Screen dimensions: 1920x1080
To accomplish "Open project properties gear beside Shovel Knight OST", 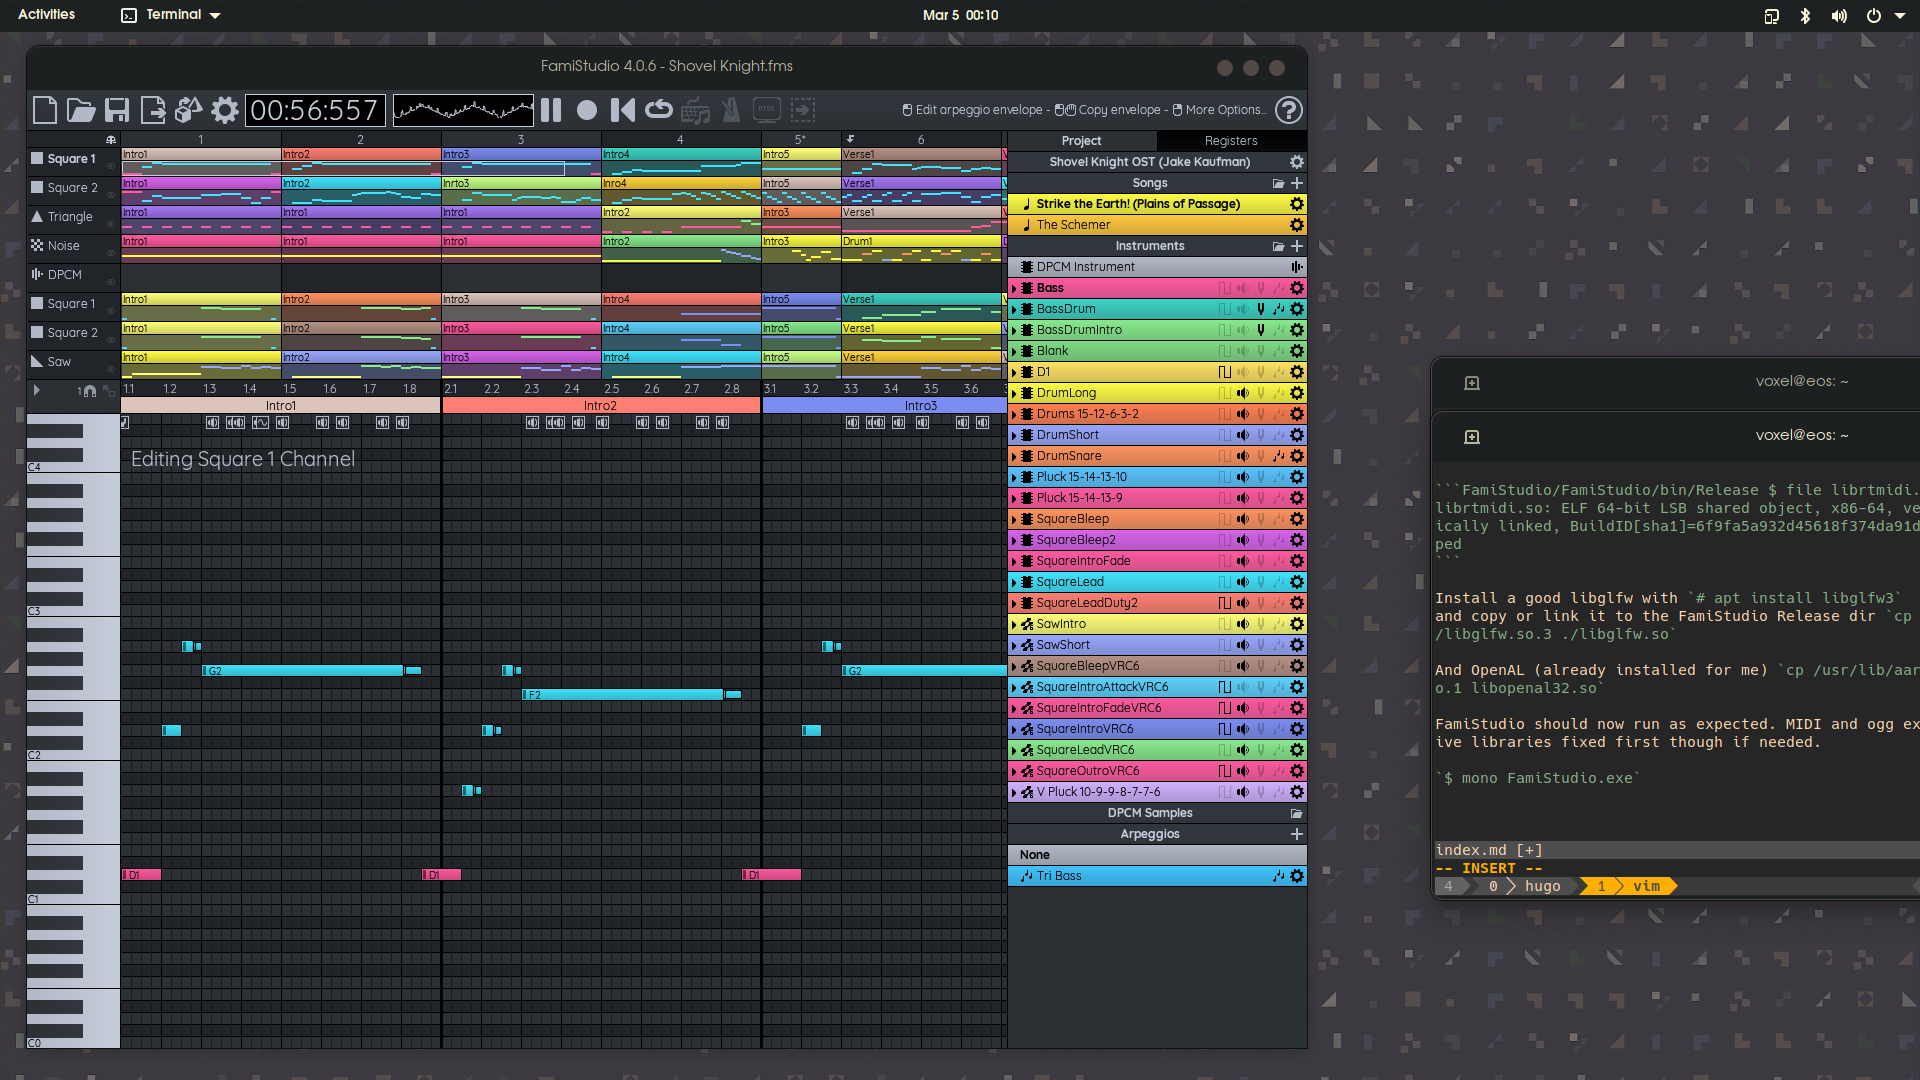I will pyautogui.click(x=1296, y=162).
